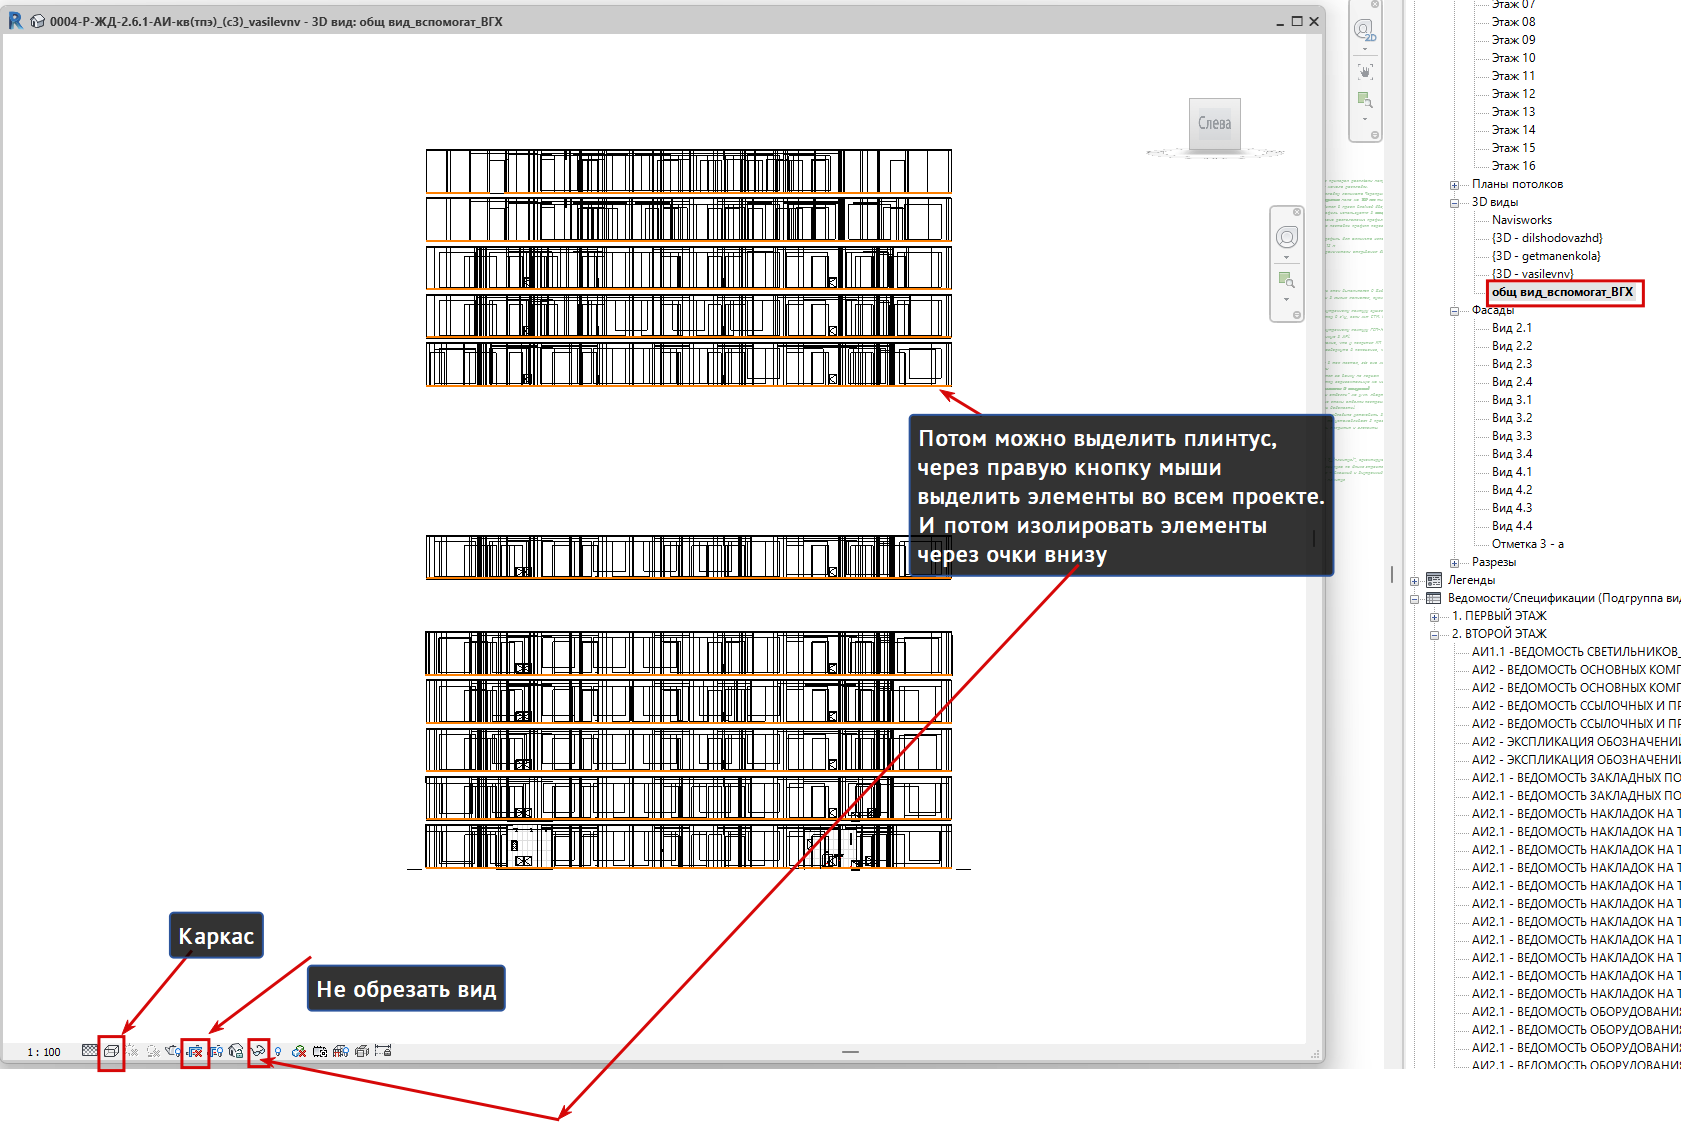Screen dimensions: 1682x1123
Task: Click Temporary View Properties icon
Action: [x=320, y=1051]
